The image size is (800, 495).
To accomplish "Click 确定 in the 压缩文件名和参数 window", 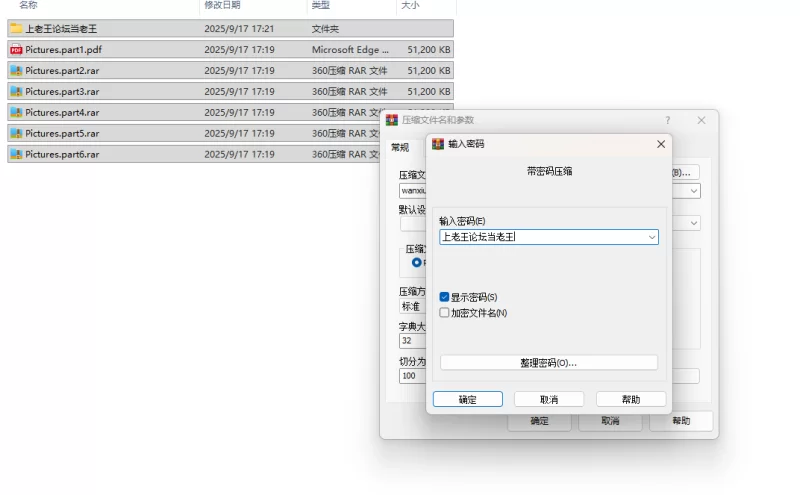I will (539, 421).
